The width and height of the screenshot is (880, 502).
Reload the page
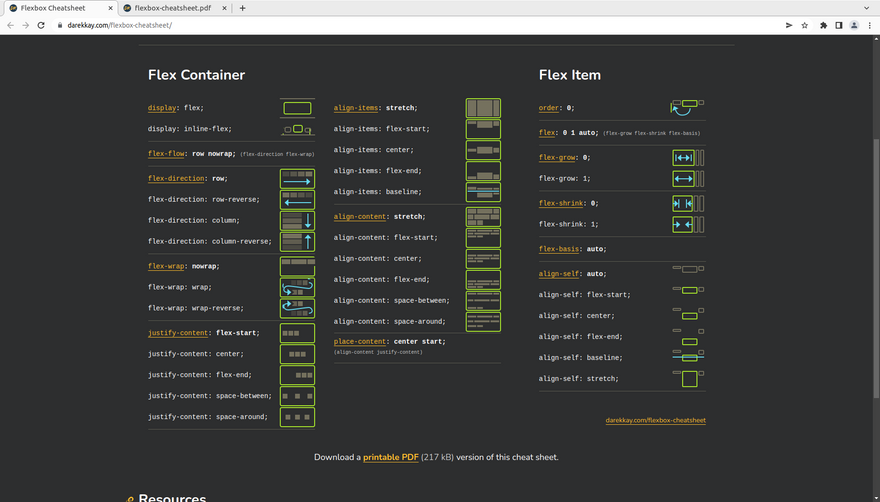tap(42, 25)
